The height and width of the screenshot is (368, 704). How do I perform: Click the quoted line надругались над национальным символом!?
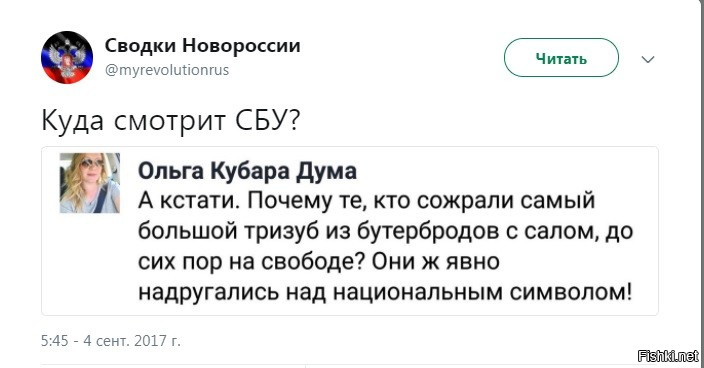pyautogui.click(x=385, y=292)
